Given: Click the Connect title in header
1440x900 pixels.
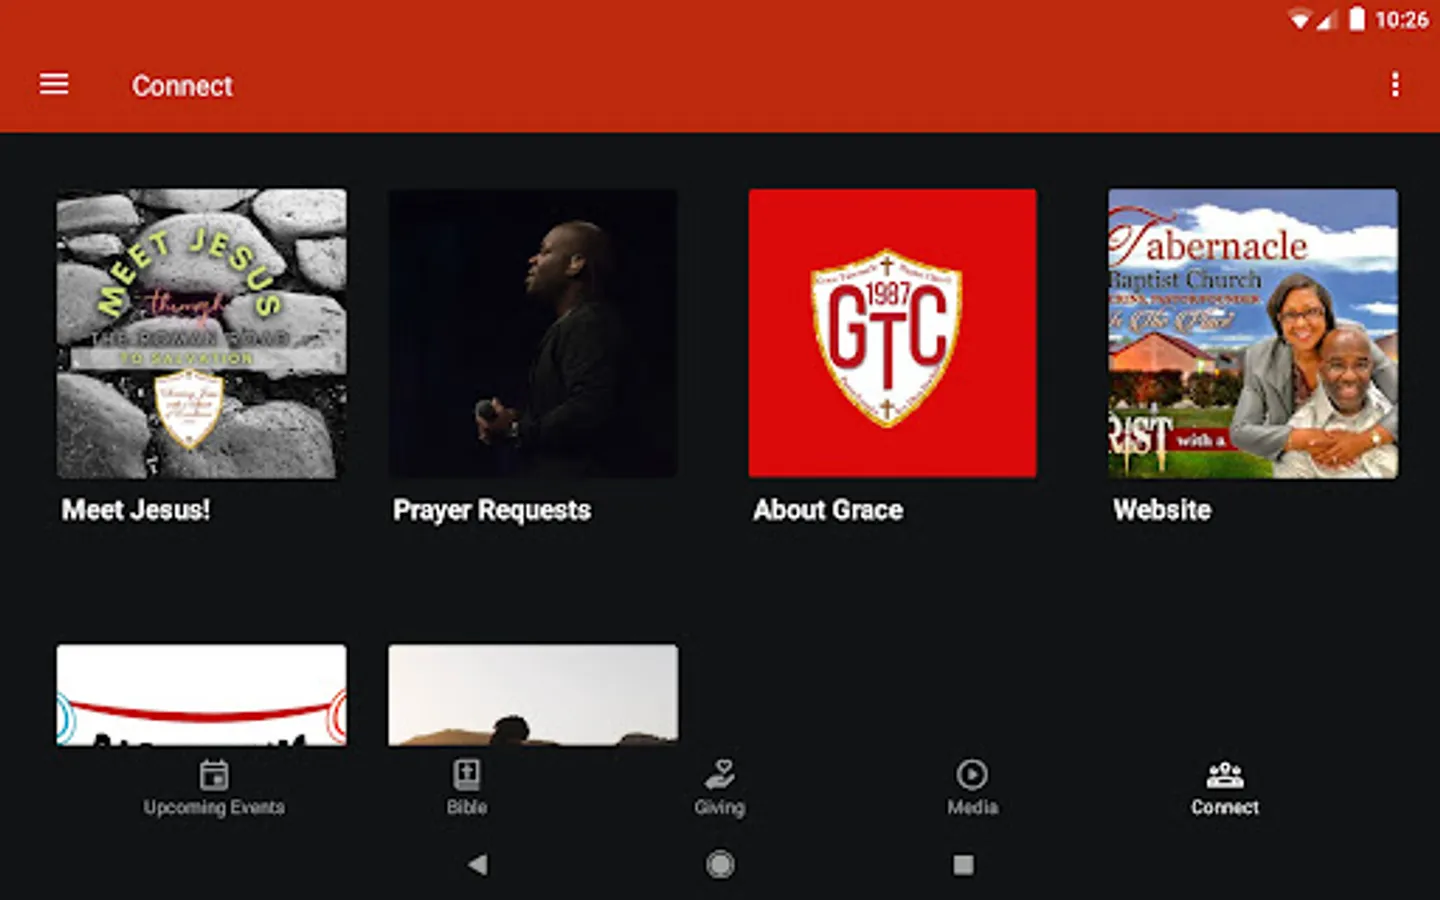Looking at the screenshot, I should 182,86.
